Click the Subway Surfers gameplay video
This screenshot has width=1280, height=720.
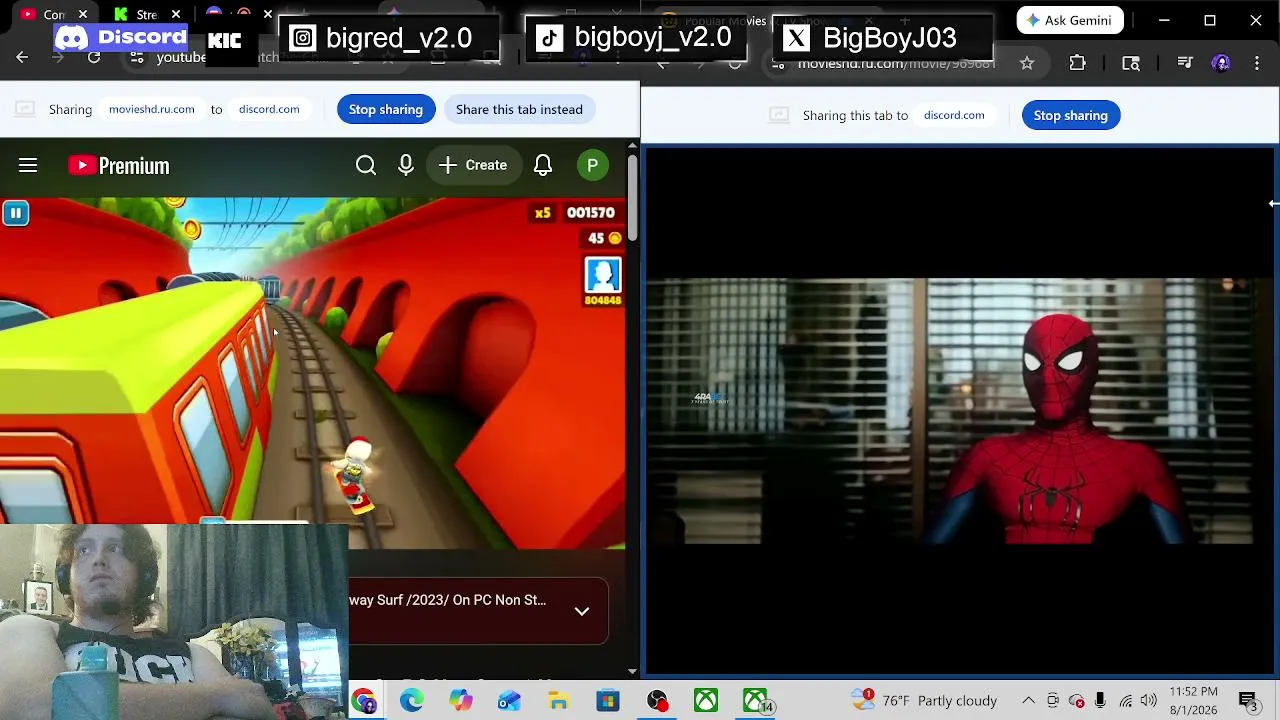tap(312, 372)
